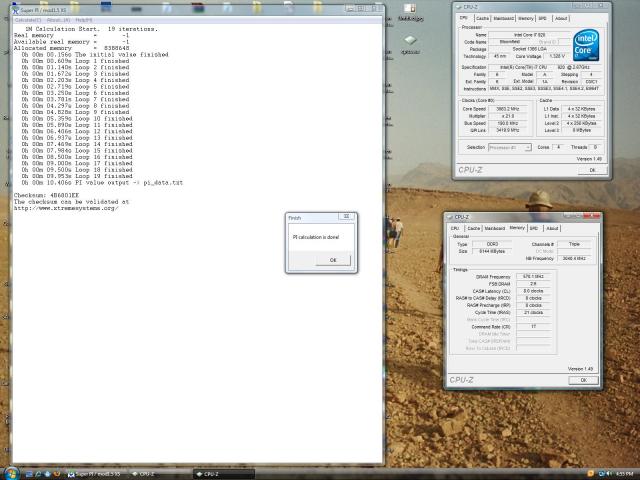
Task: Click OK in the bottom CPU-Z window
Action: click(584, 380)
